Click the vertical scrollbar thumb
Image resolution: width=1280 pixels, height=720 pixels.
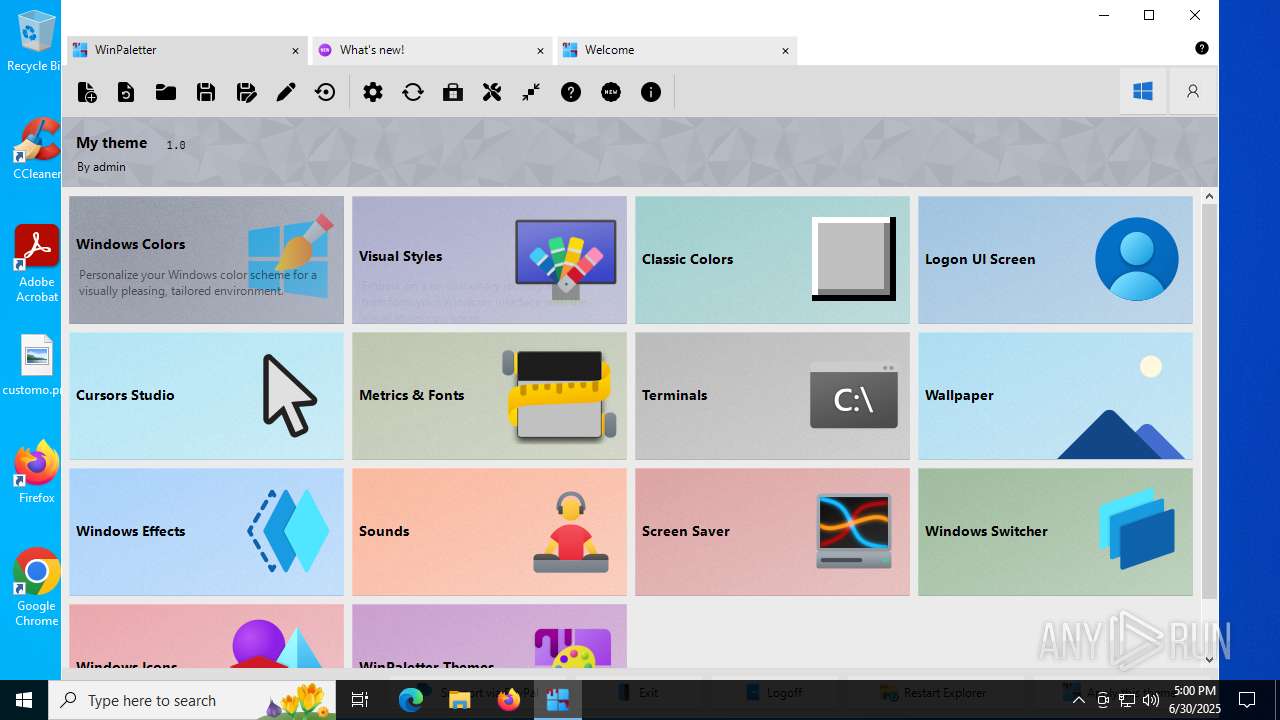click(x=1209, y=400)
